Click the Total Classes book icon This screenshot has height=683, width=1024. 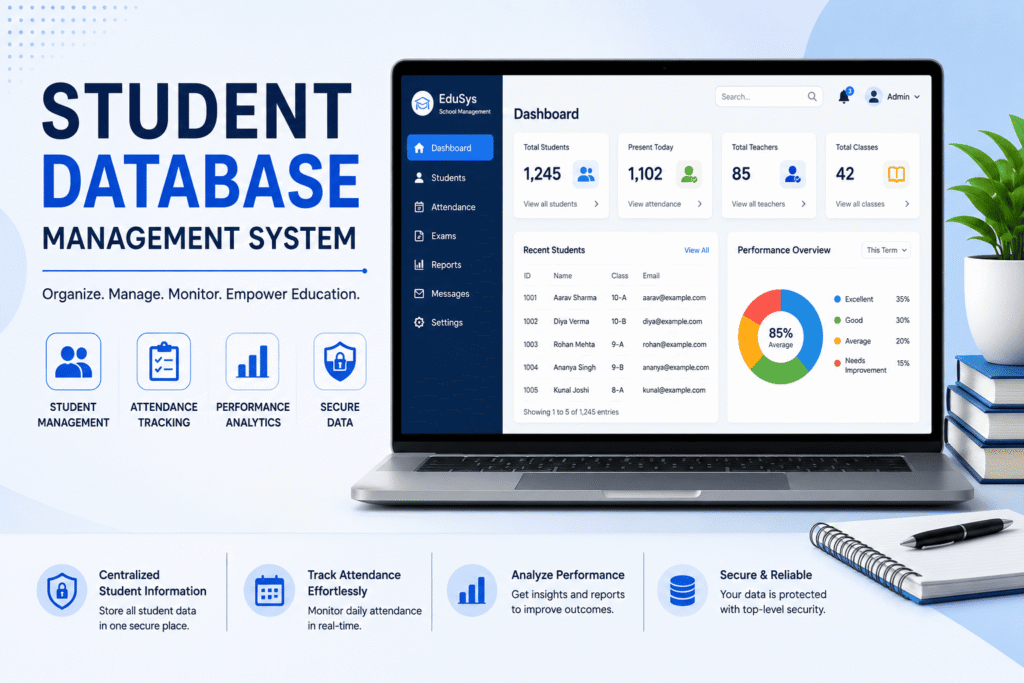[x=896, y=174]
